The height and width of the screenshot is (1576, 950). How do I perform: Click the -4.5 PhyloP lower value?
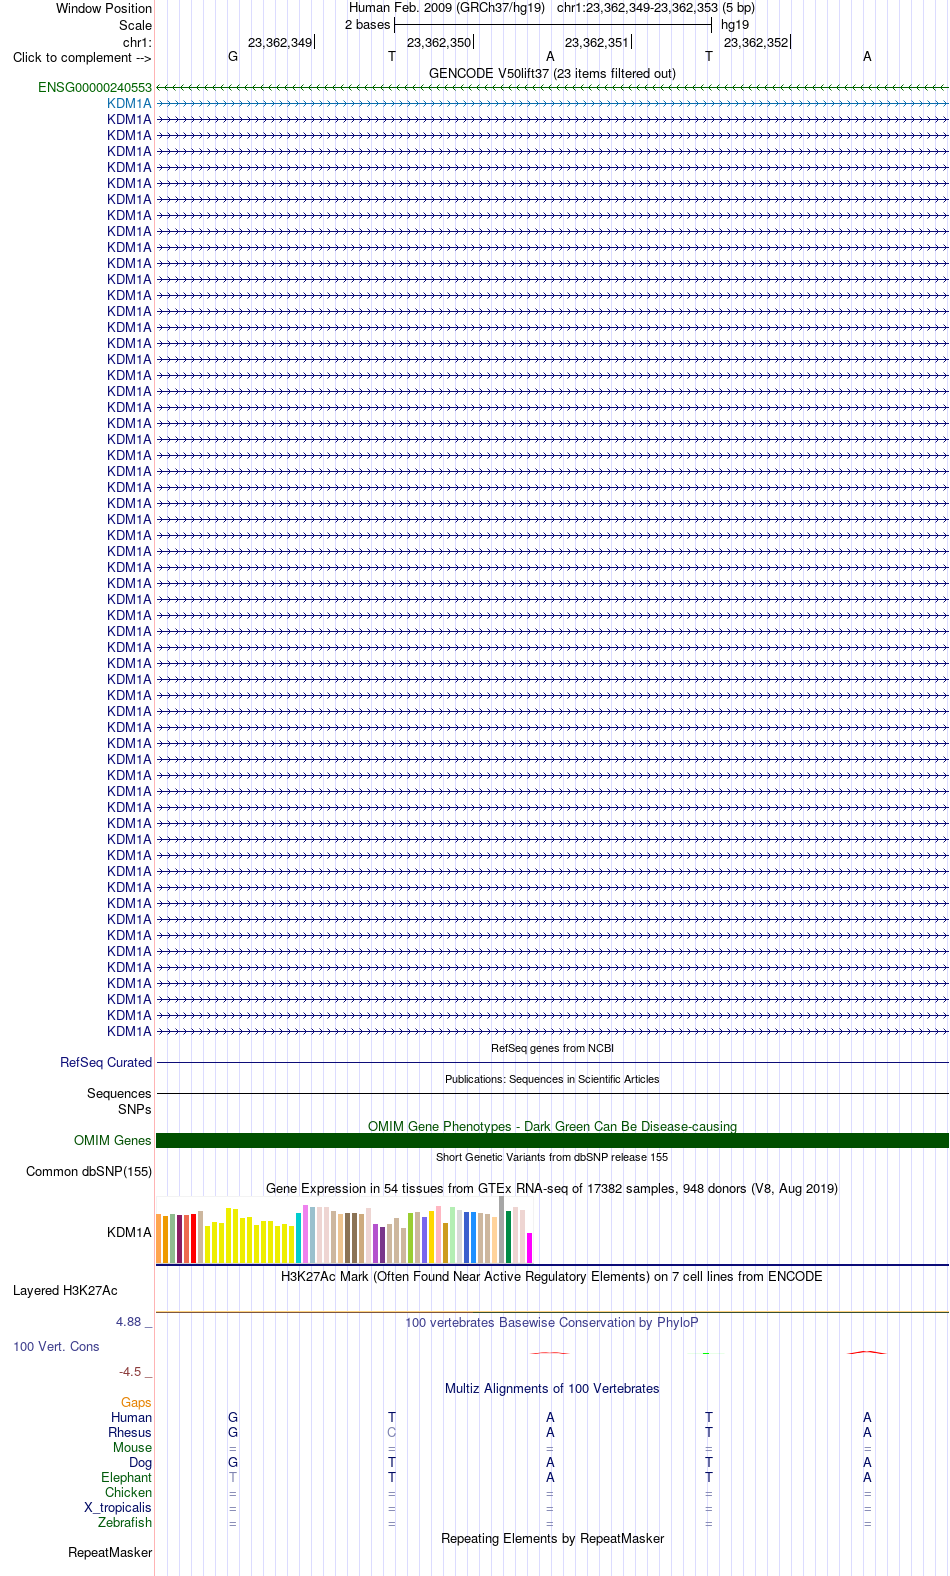coord(130,1372)
